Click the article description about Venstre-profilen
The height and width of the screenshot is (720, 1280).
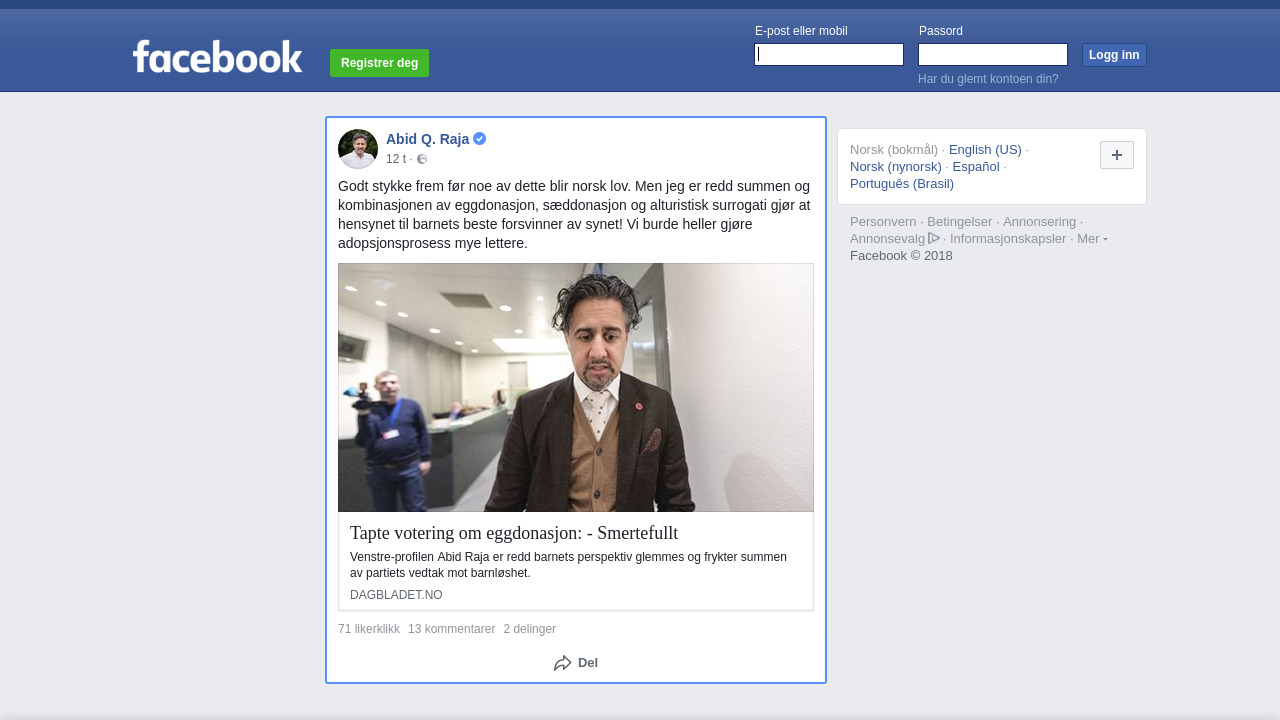click(x=568, y=565)
